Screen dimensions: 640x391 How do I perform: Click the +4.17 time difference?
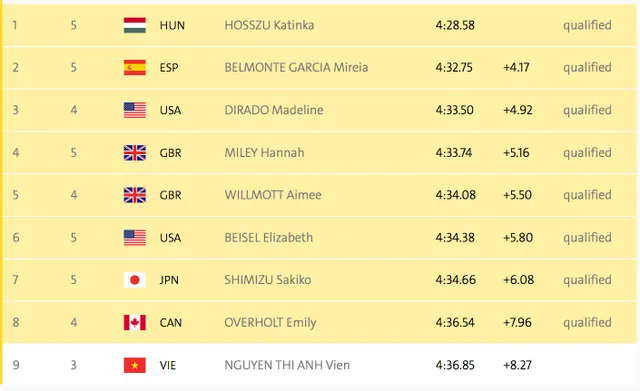click(x=516, y=67)
